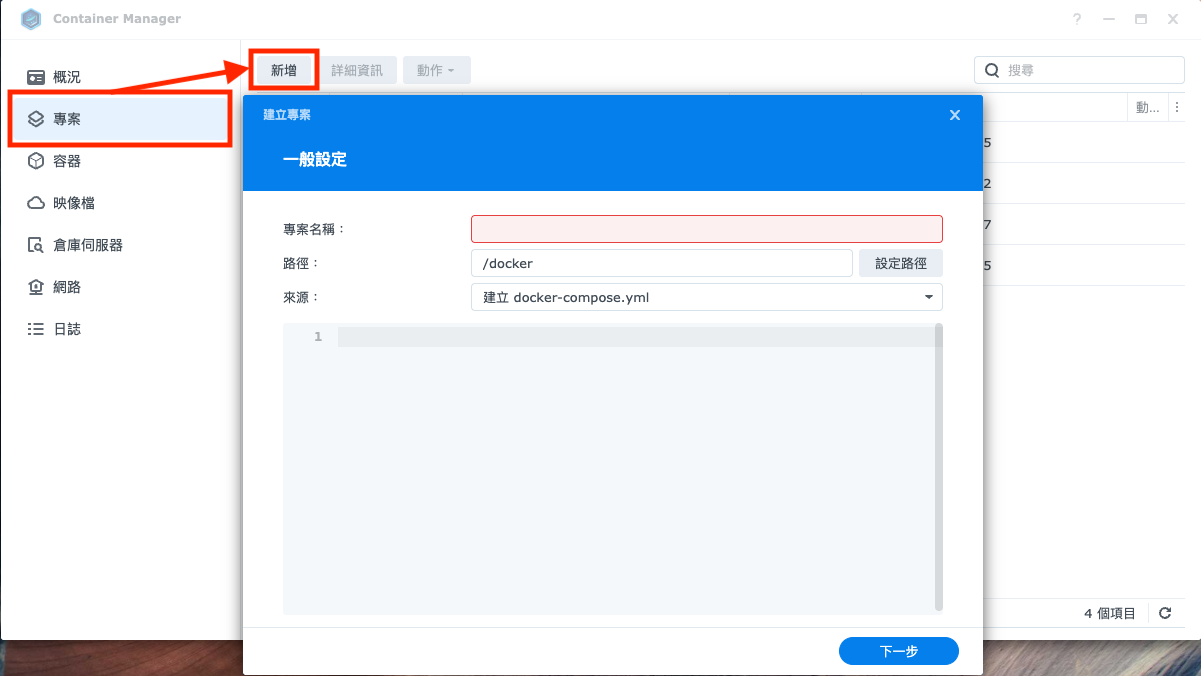Click the vertical dots column options icon
This screenshot has width=1201, height=676.
tap(1177, 107)
